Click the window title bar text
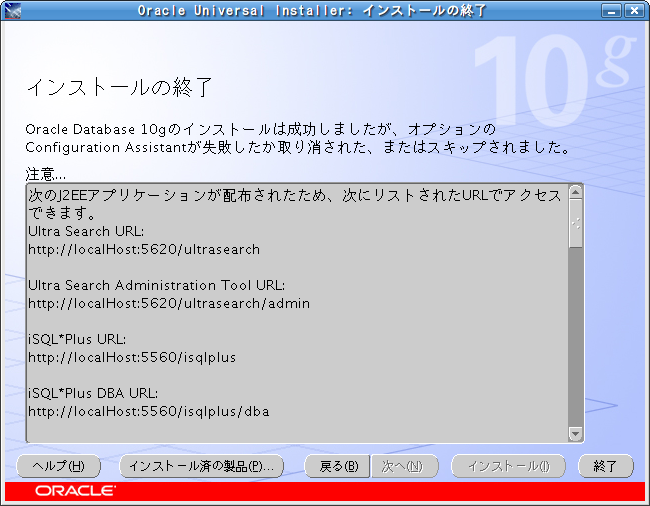 coord(312,10)
